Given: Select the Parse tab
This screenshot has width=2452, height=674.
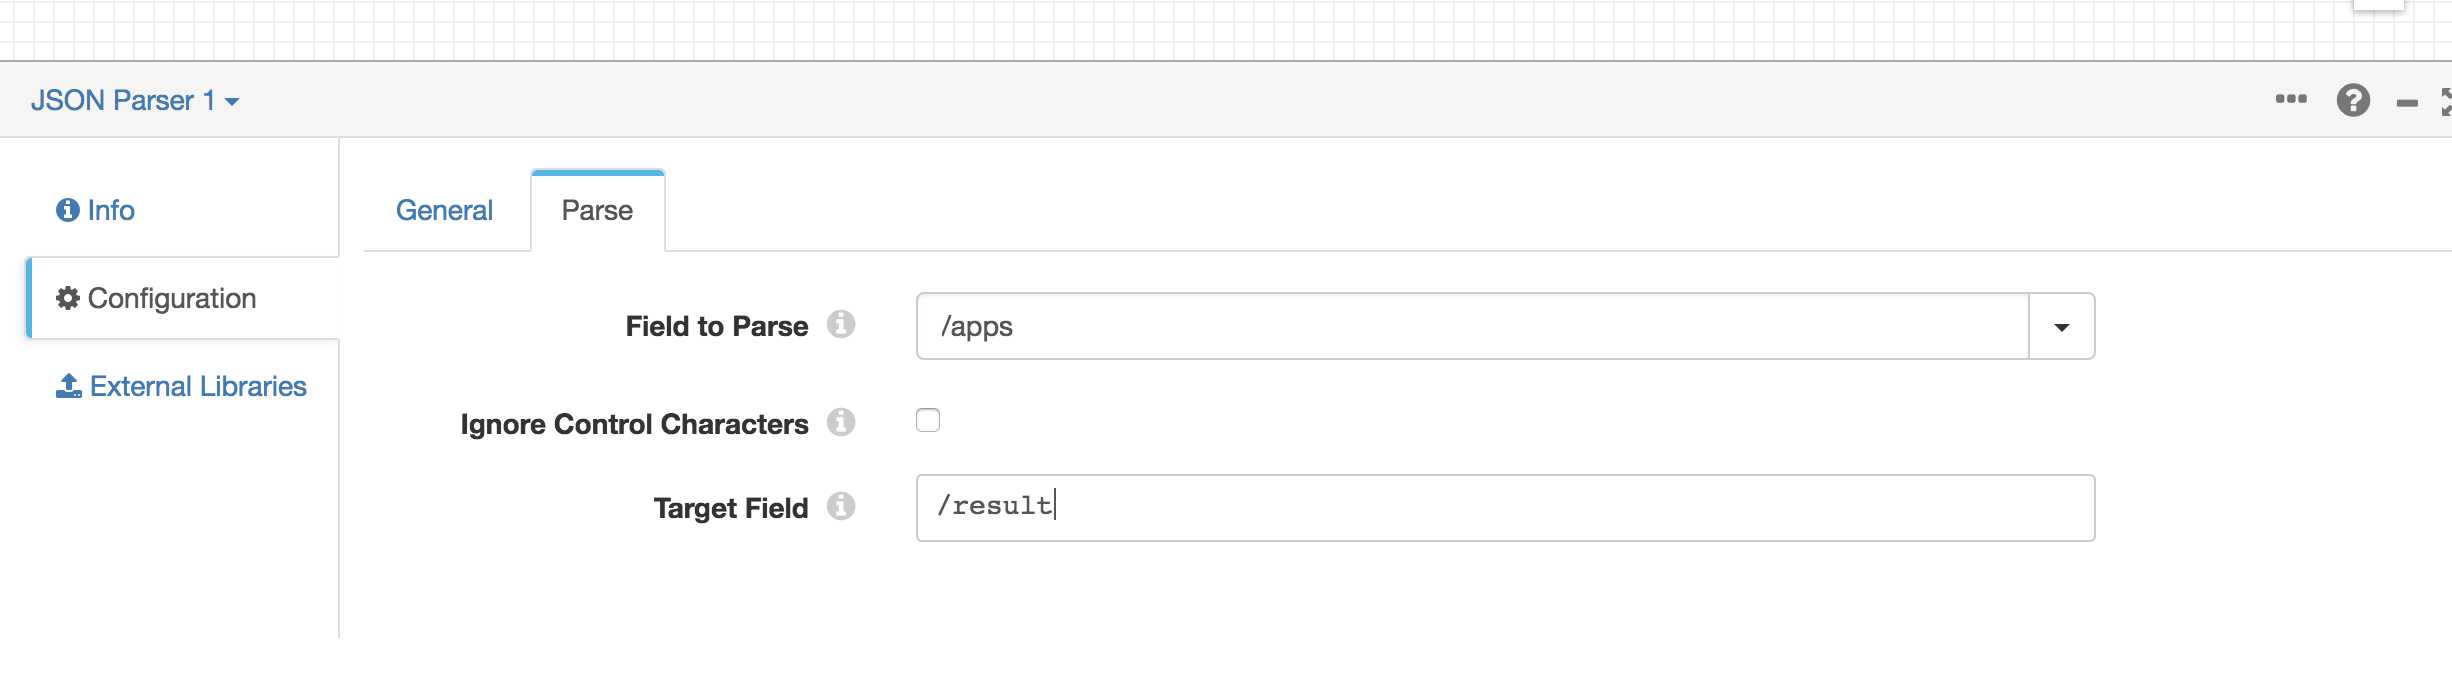Looking at the screenshot, I should click(x=597, y=210).
